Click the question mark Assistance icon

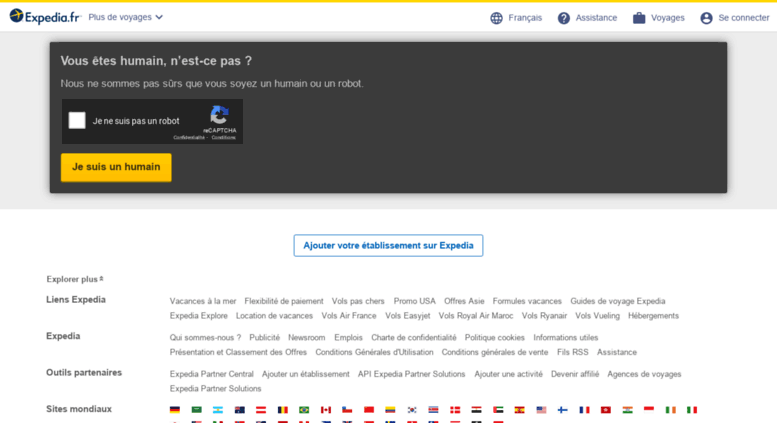[563, 18]
